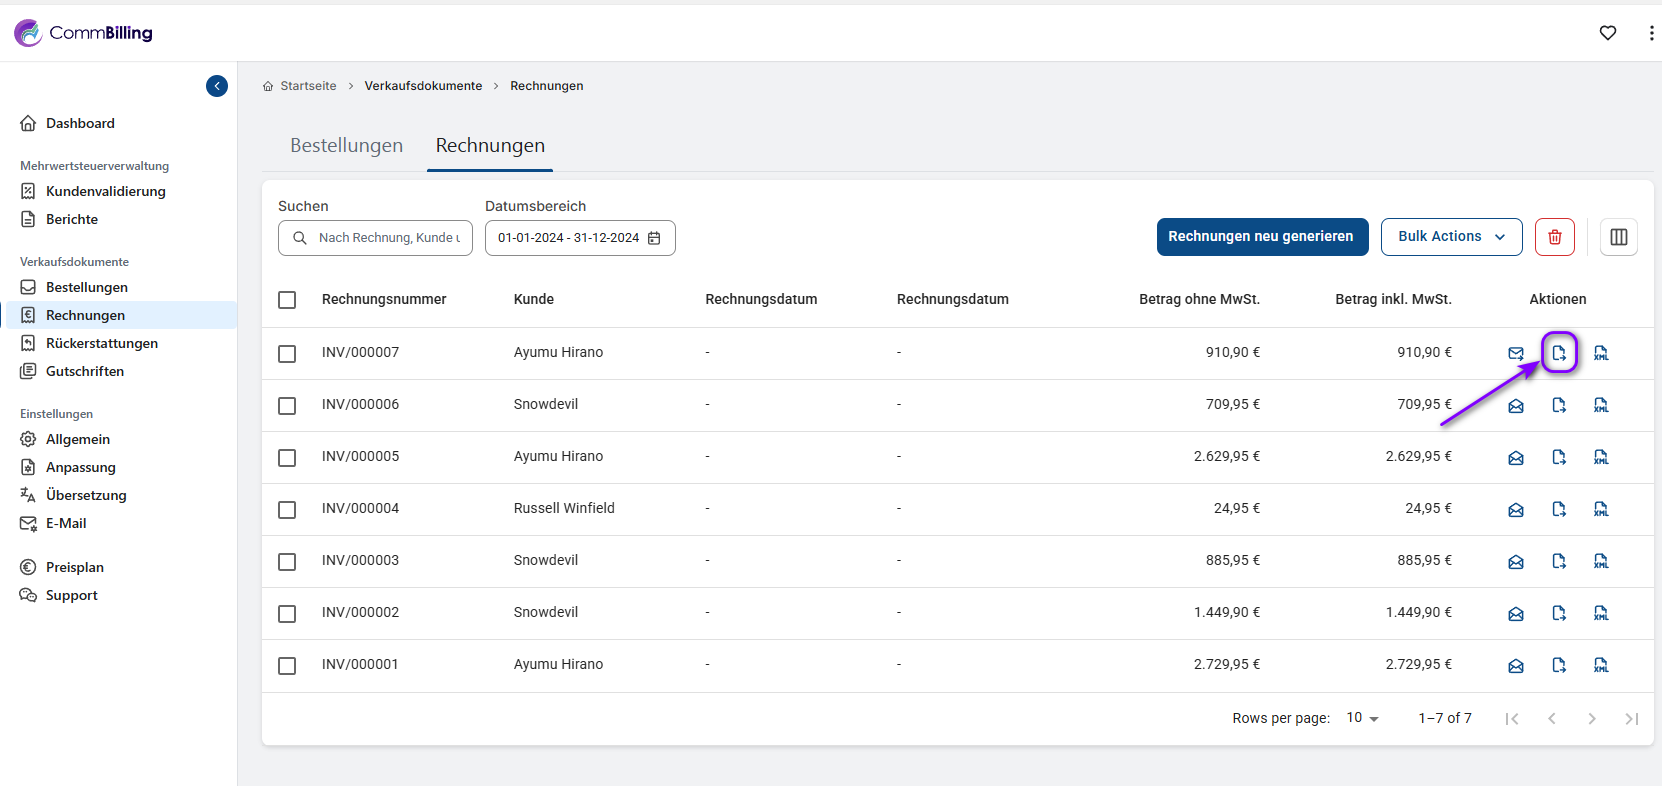Export PDF for invoice INV/000007
Screen dimensions: 1662x786
[1559, 353]
